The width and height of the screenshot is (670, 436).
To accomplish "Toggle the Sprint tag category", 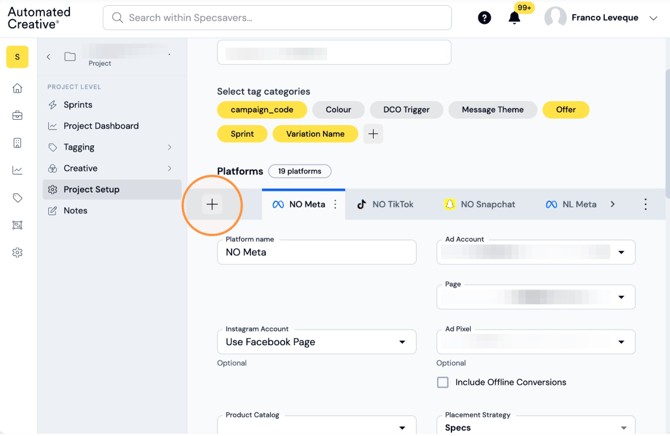I will pos(242,134).
